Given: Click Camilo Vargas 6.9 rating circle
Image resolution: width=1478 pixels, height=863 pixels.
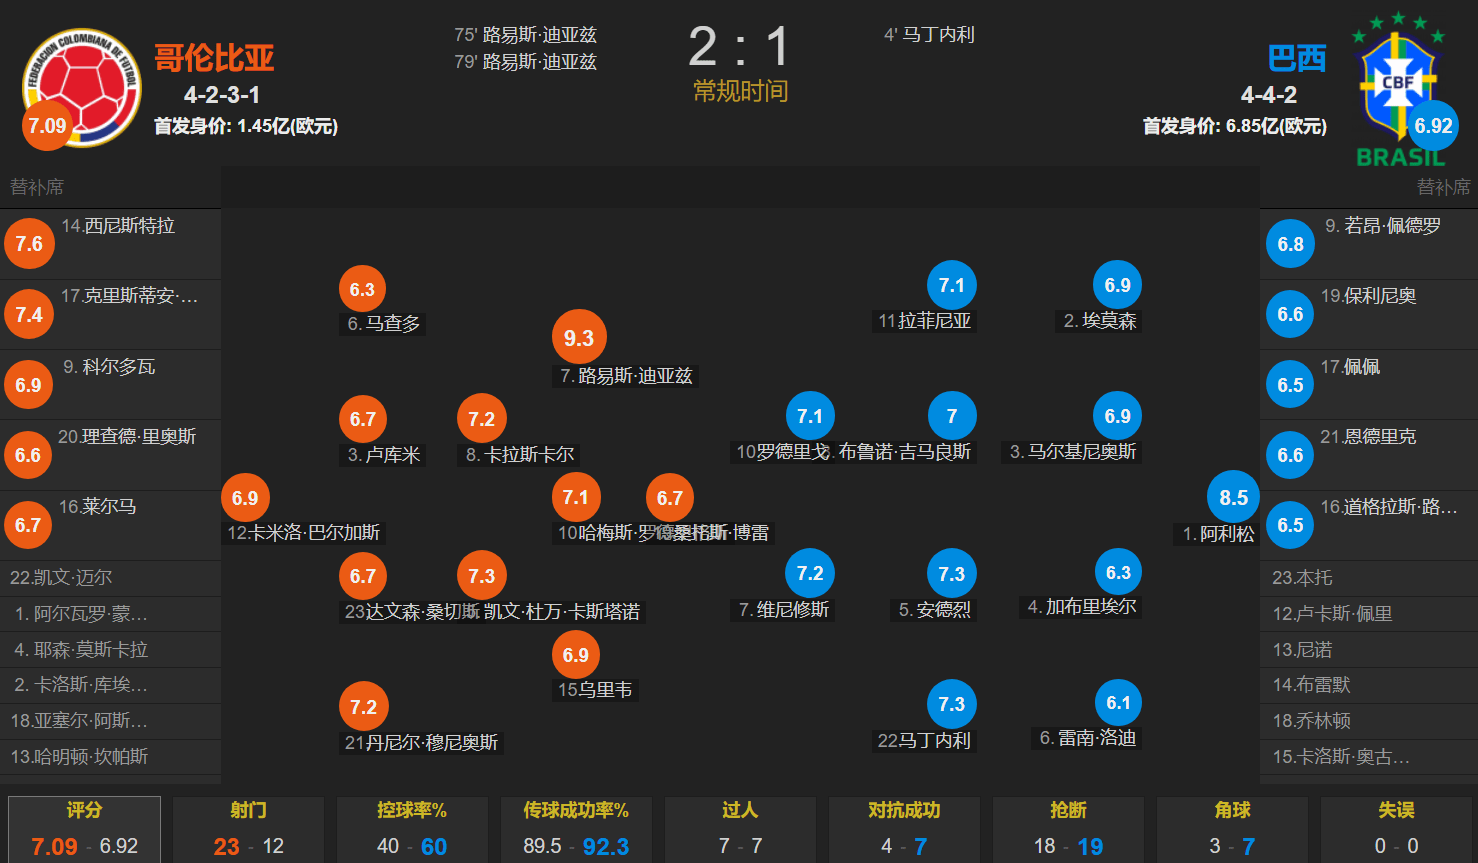Looking at the screenshot, I should (245, 498).
